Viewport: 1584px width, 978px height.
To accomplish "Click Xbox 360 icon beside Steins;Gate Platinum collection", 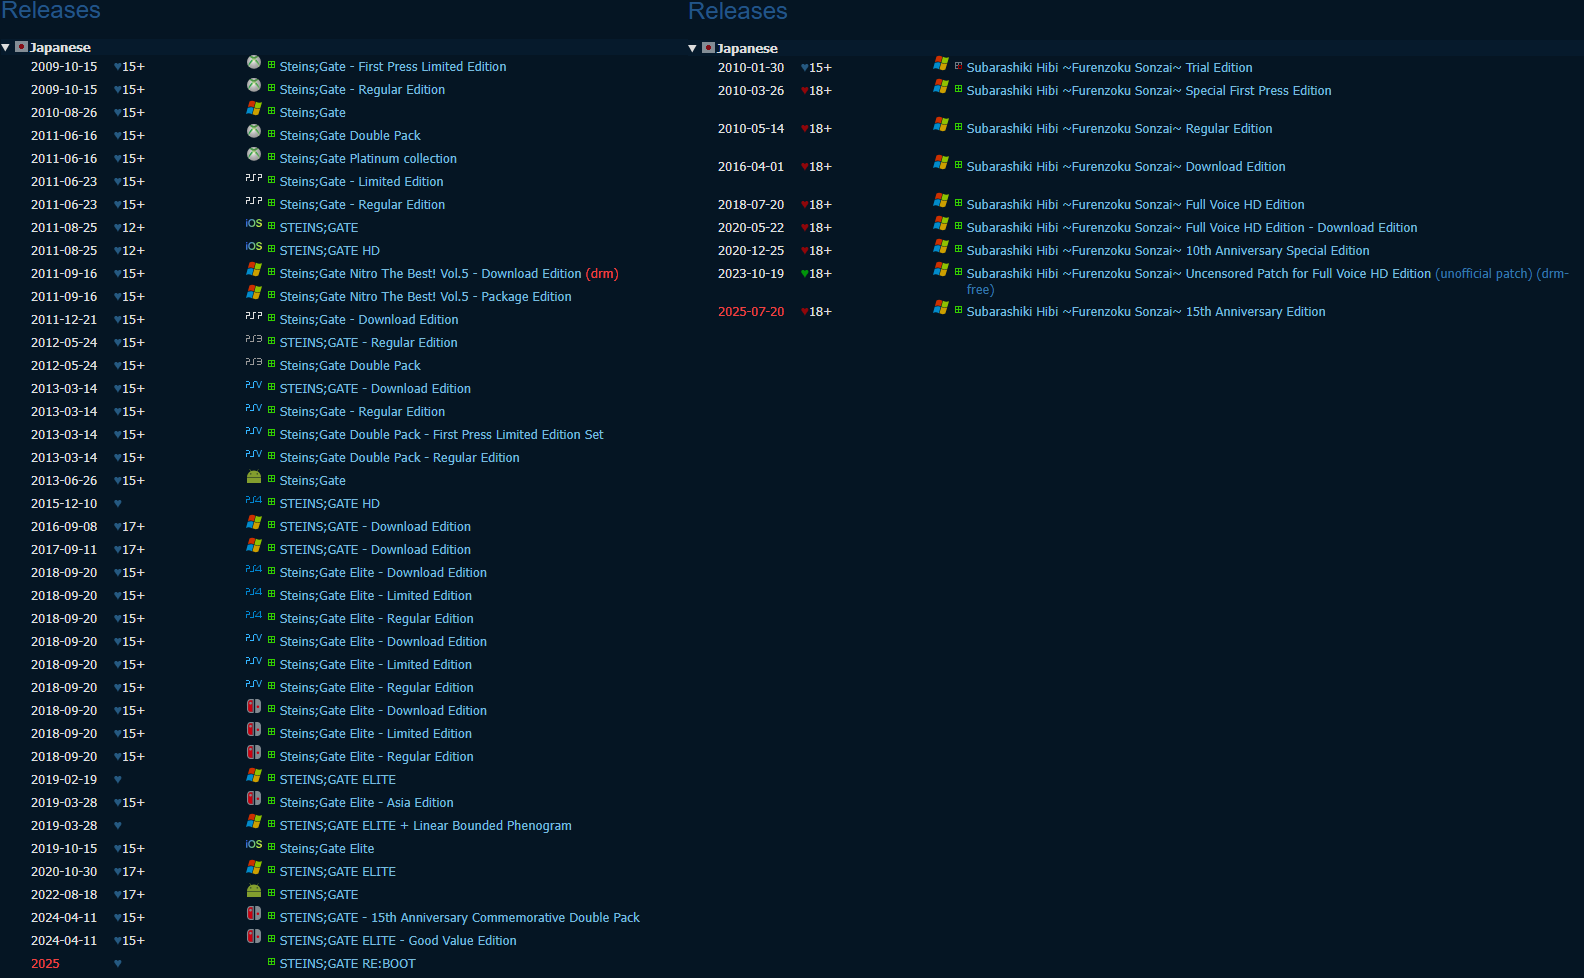I will [254, 154].
